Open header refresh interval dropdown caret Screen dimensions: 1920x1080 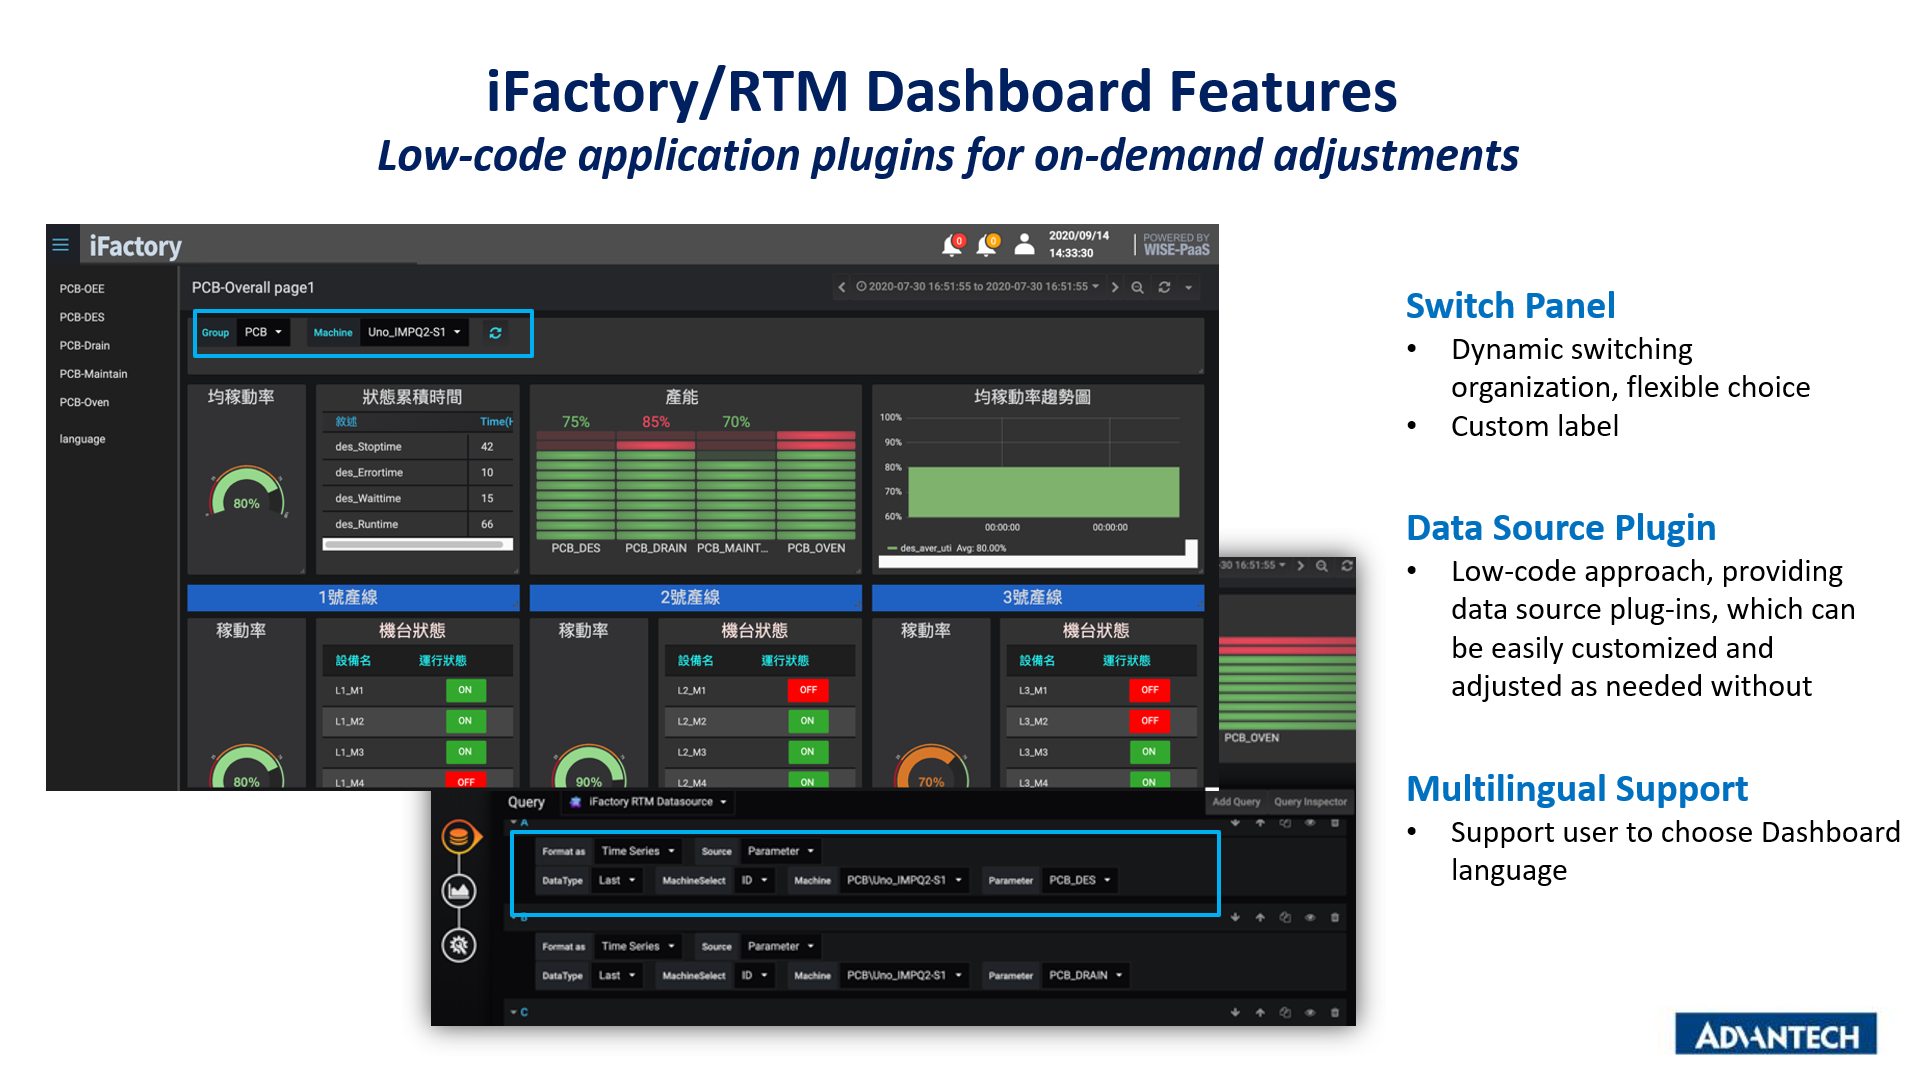pos(1189,287)
